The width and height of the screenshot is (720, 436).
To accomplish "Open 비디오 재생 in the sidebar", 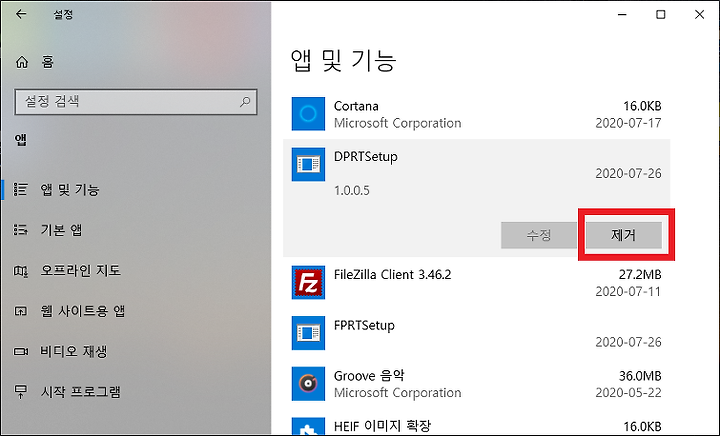I will pos(74,352).
